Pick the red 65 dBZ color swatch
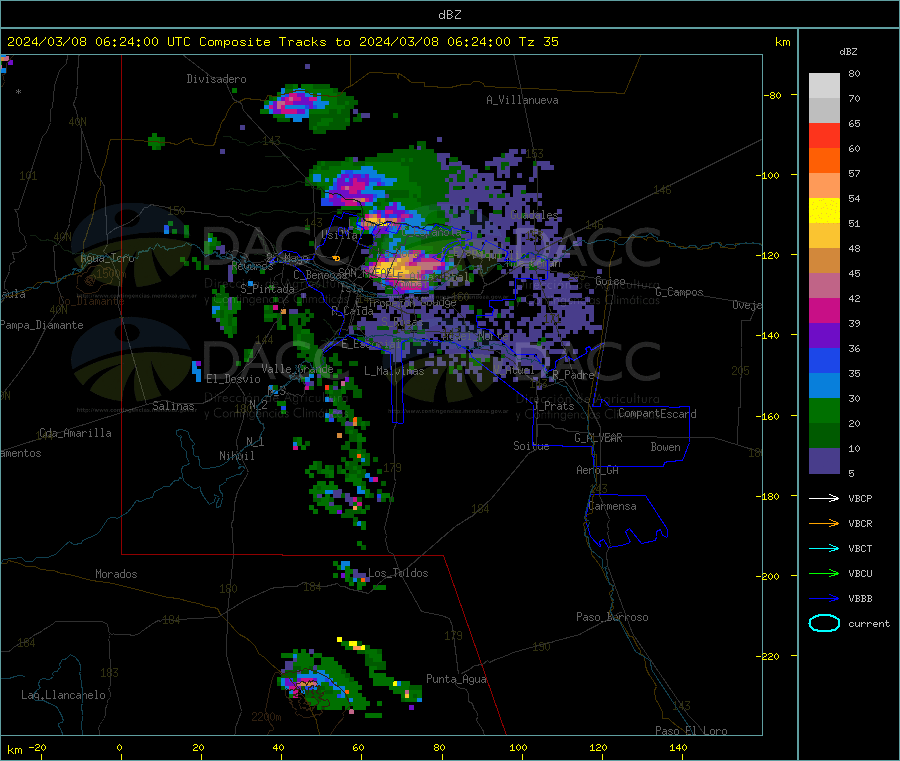This screenshot has height=761, width=900. (824, 135)
